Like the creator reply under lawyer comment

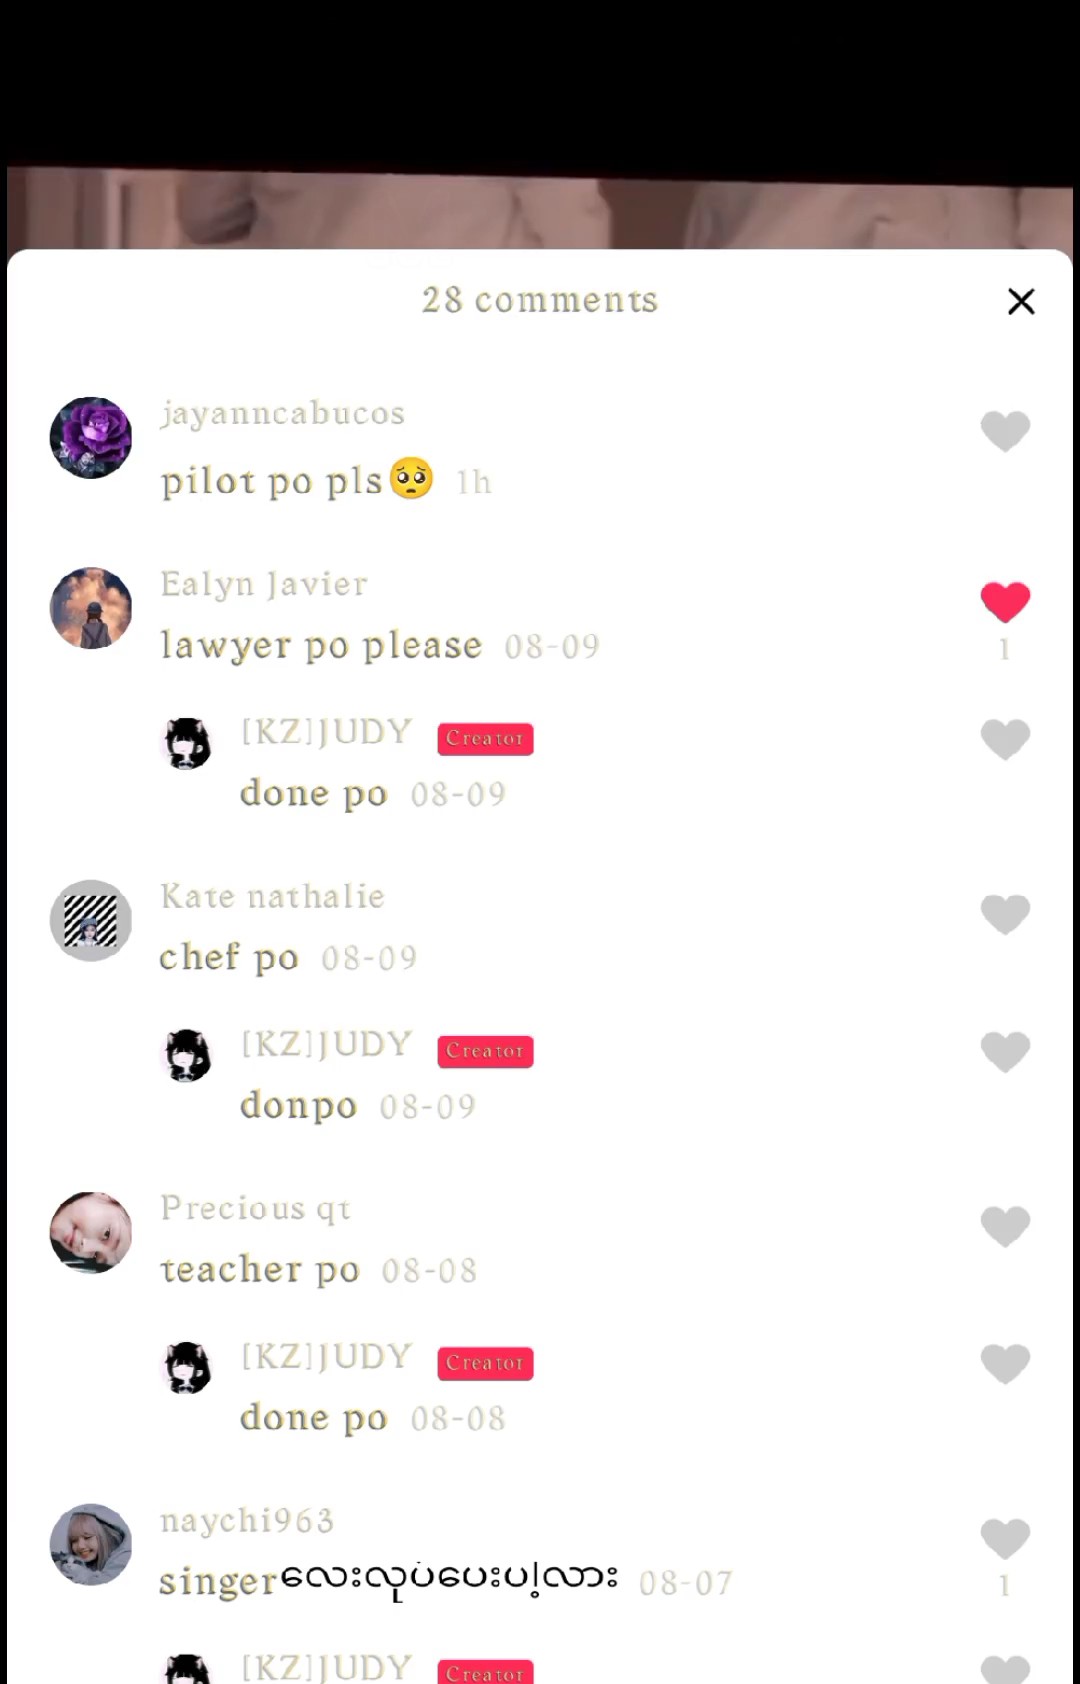pyautogui.click(x=1005, y=739)
